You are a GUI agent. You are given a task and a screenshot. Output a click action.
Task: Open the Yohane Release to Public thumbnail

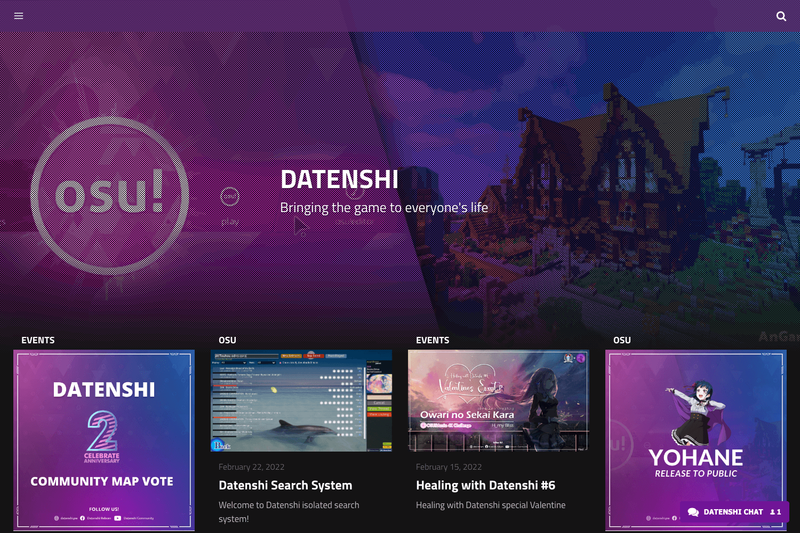[696, 440]
